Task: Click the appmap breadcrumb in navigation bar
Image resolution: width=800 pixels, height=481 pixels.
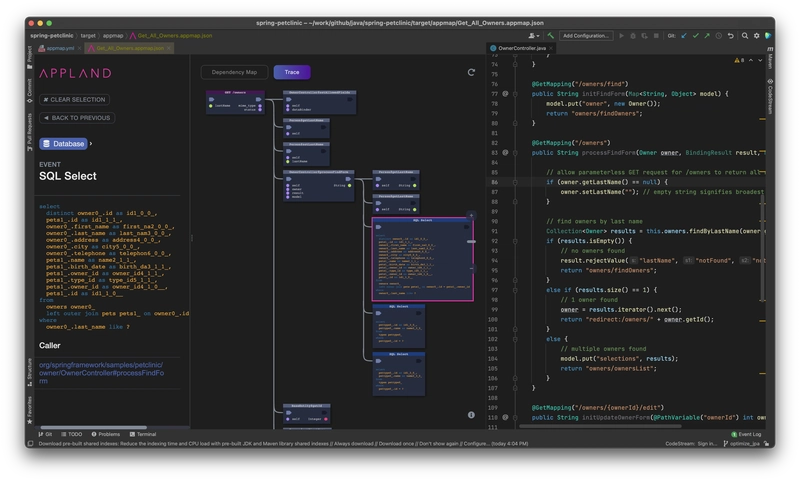Action: tap(113, 36)
